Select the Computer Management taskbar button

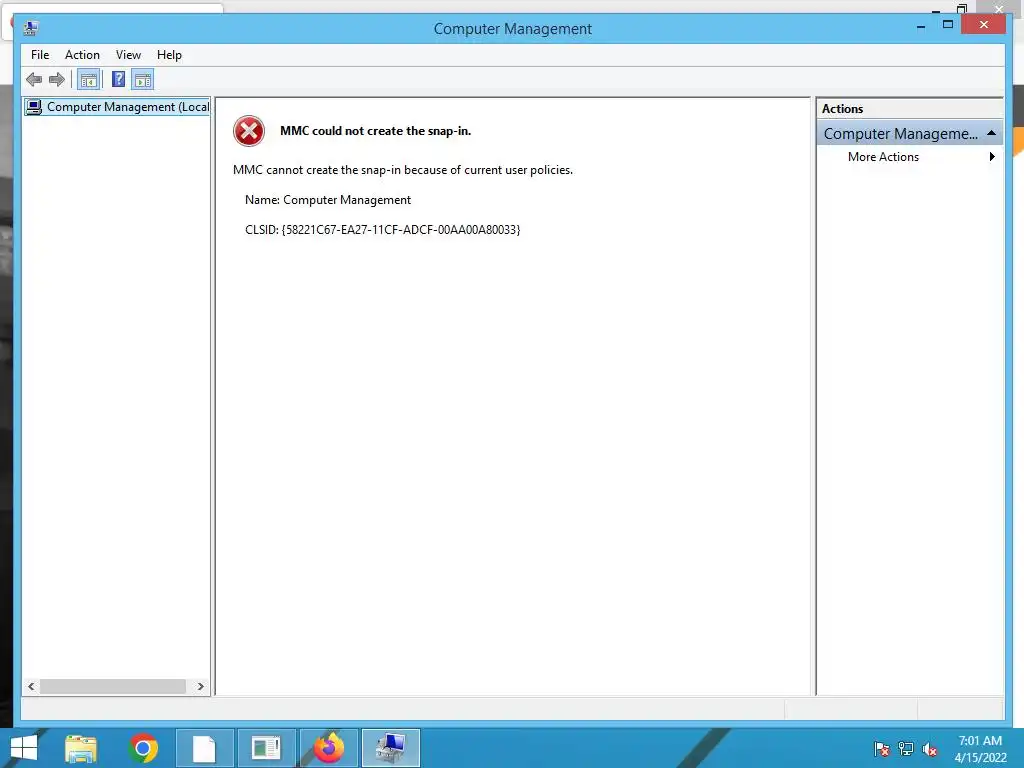click(391, 748)
